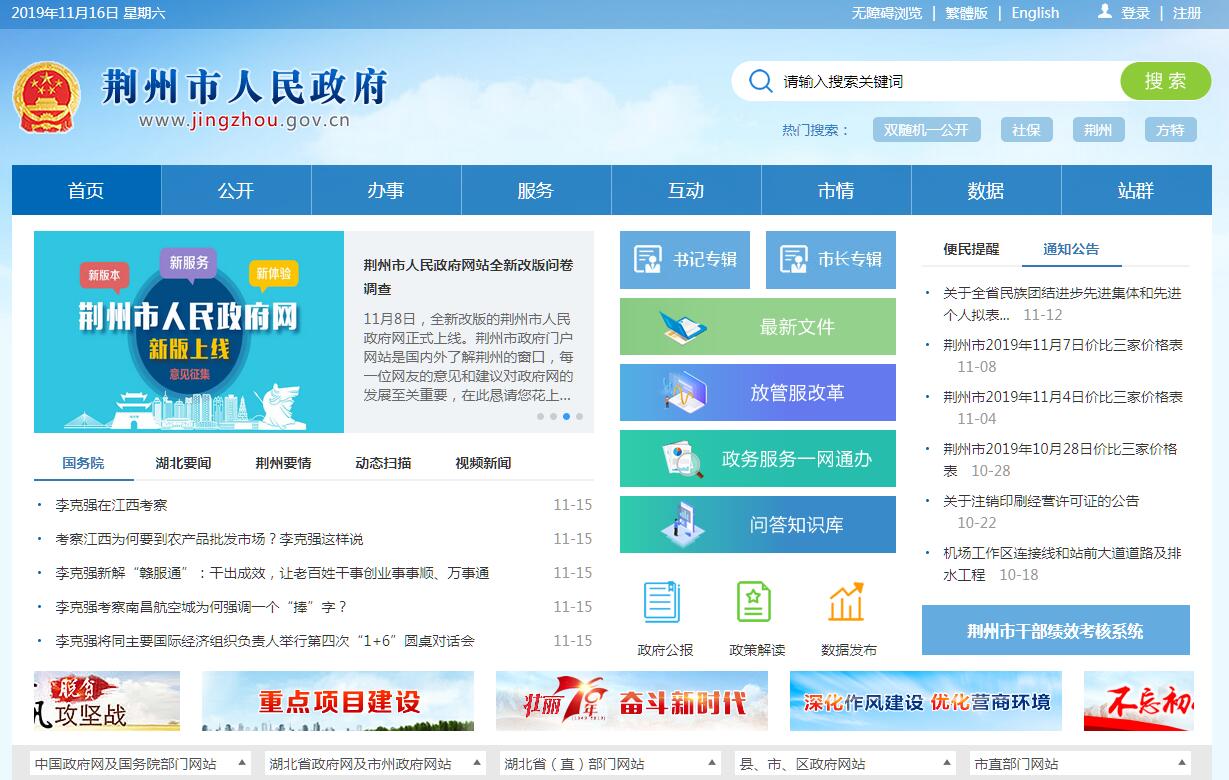Click the user icon beside 登录
The height and width of the screenshot is (780, 1229).
1105,12
